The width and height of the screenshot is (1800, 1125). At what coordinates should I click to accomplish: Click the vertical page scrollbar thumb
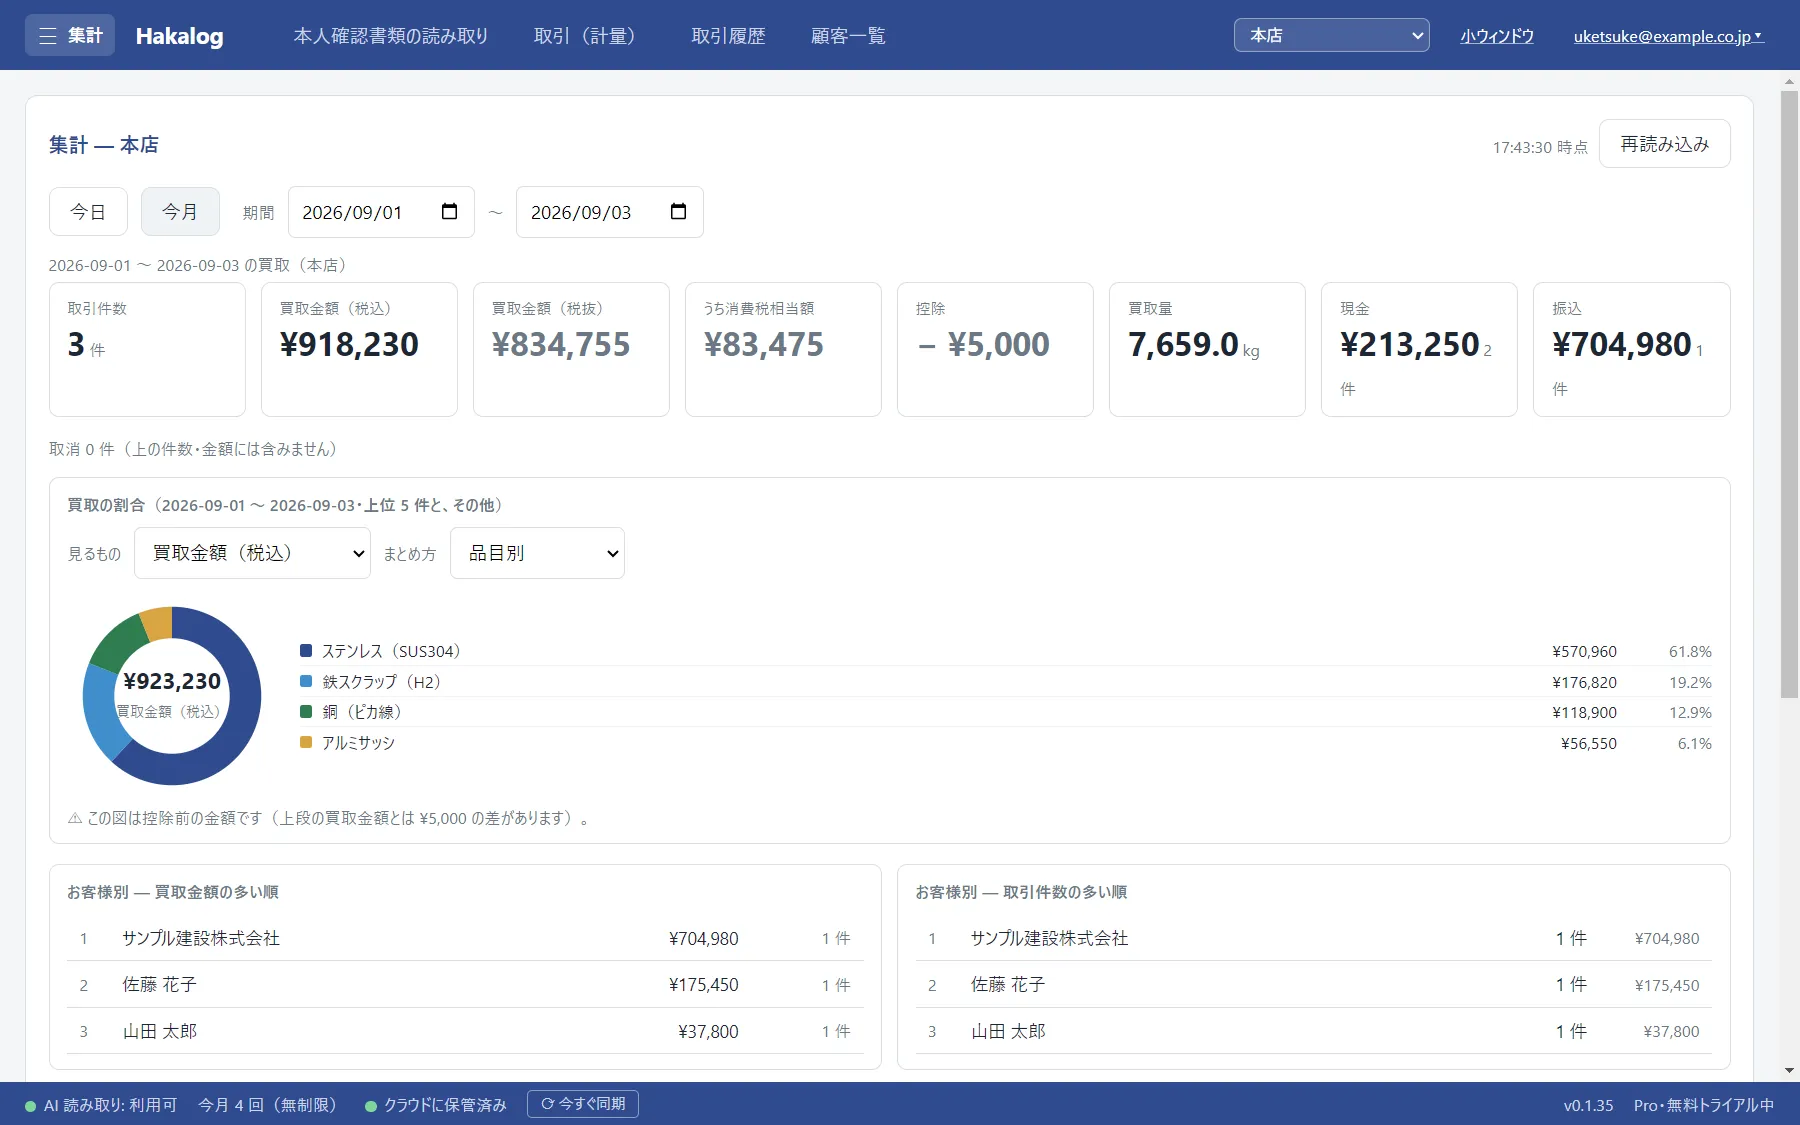[x=1789, y=395]
